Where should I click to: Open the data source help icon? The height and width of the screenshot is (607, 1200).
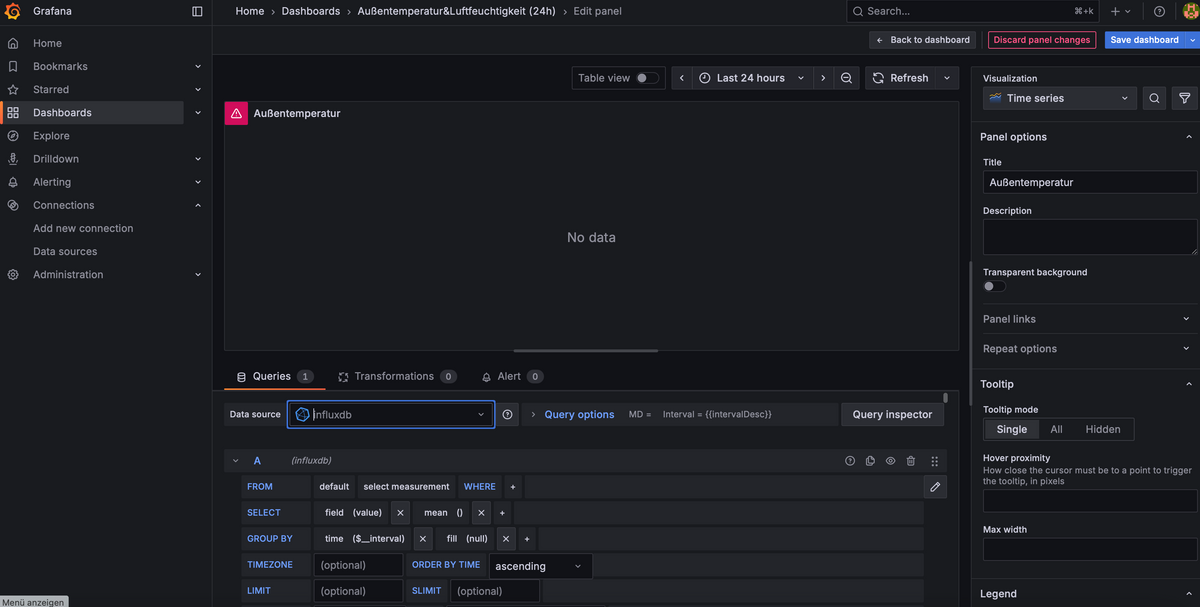tap(508, 414)
